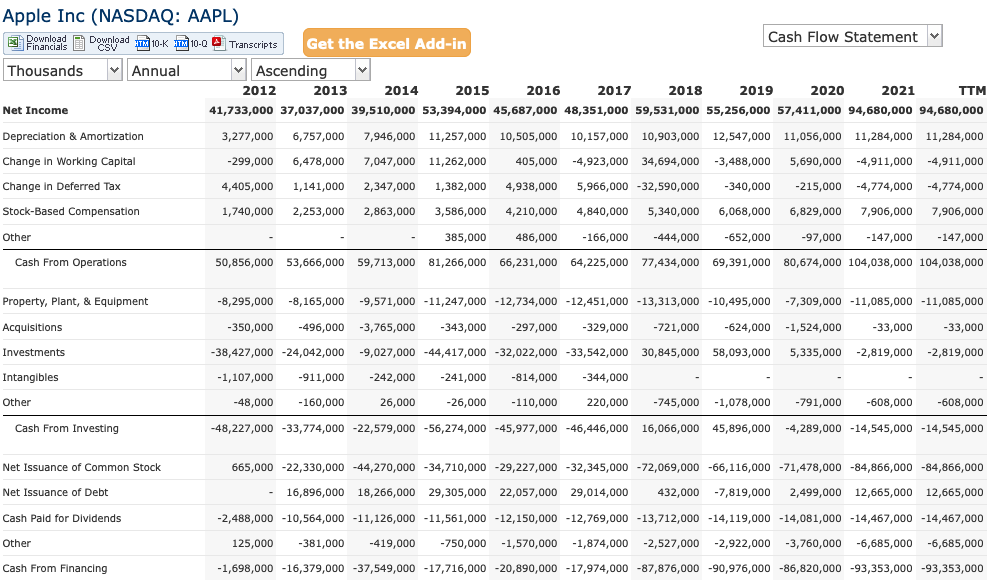Click the Cash From Financing row label
This screenshot has width=1004, height=583.
(x=54, y=568)
